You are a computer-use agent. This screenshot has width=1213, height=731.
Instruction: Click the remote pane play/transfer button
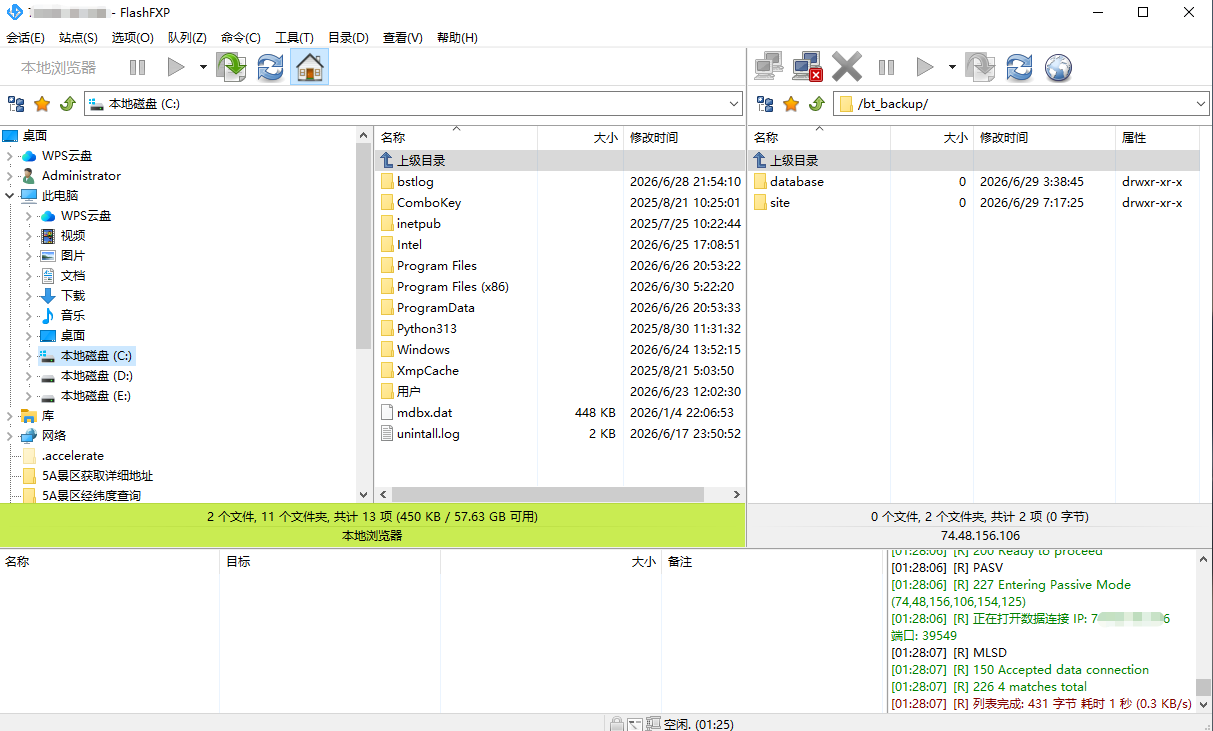(x=925, y=67)
